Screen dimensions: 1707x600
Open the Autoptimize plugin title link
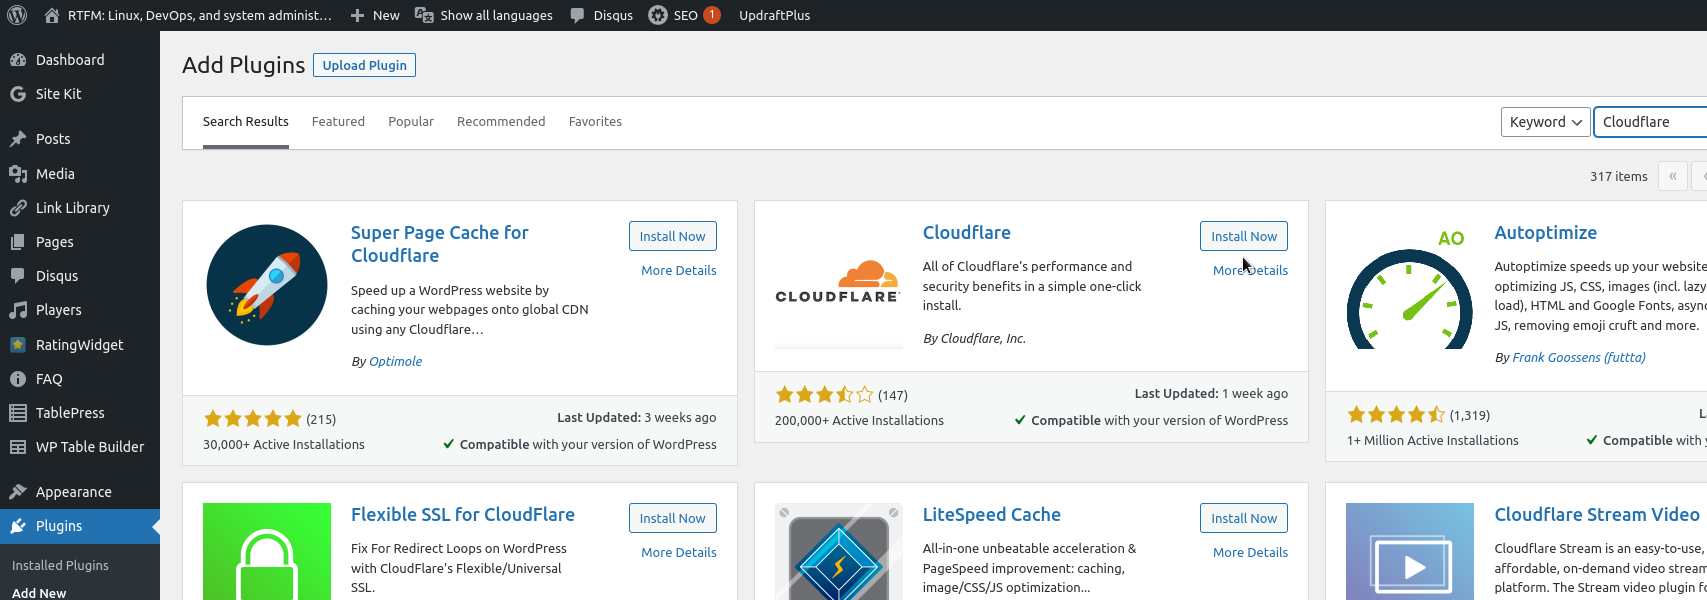tap(1546, 233)
